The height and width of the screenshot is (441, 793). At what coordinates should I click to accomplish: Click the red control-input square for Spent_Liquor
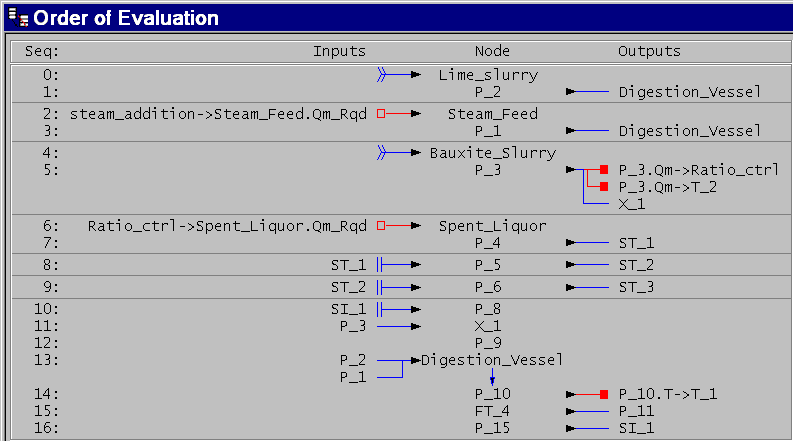(381, 226)
